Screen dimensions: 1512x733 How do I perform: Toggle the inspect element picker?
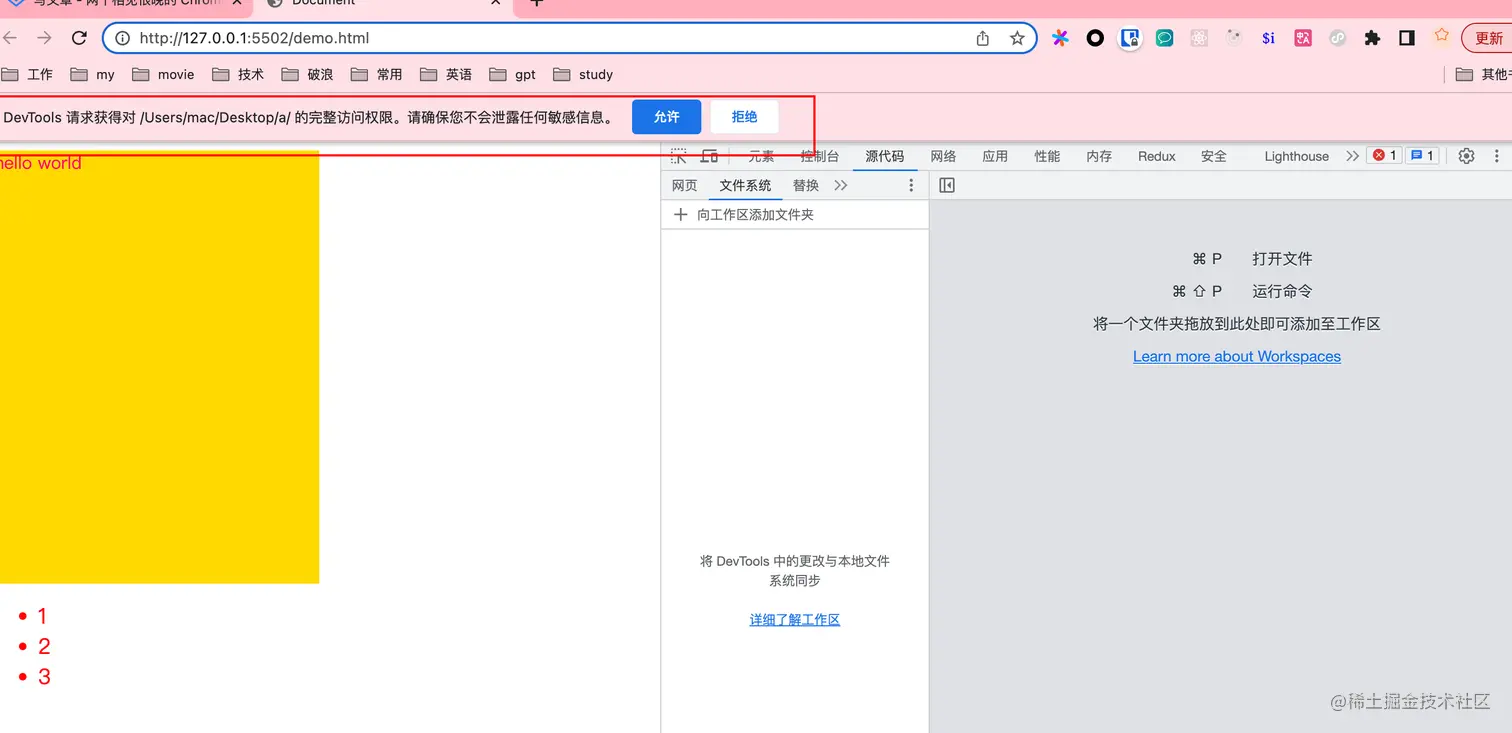(679, 156)
